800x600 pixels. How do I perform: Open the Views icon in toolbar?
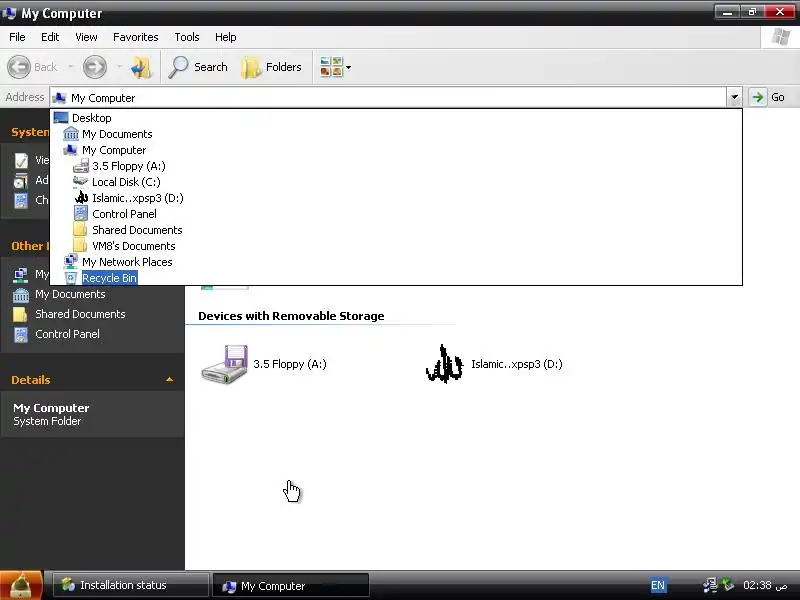(x=331, y=67)
